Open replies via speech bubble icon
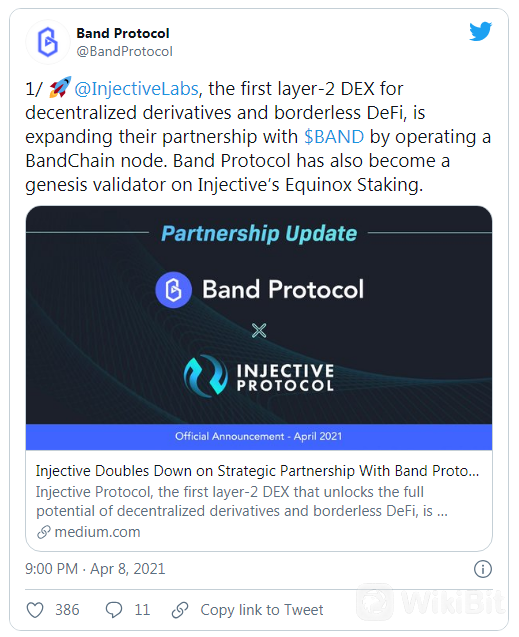Viewport: 519px width, 637px height. pyautogui.click(x=114, y=610)
